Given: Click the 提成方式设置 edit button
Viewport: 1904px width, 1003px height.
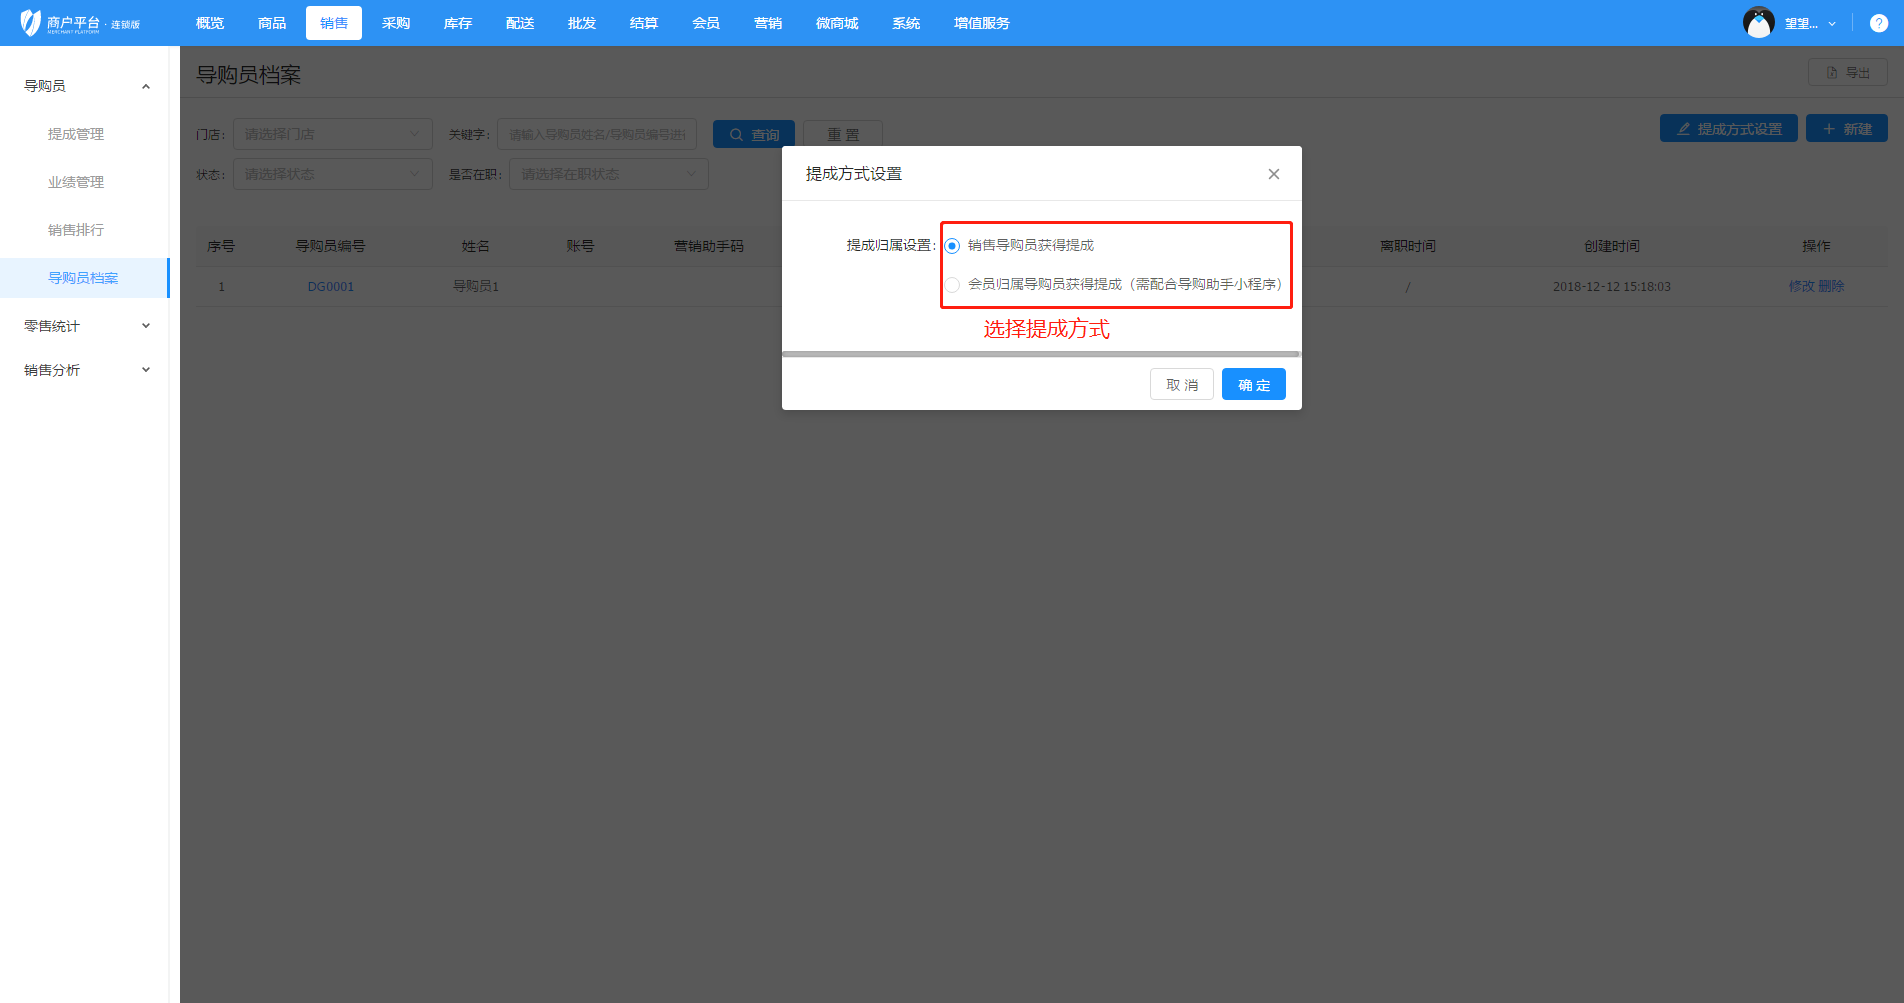Looking at the screenshot, I should click(x=1728, y=129).
